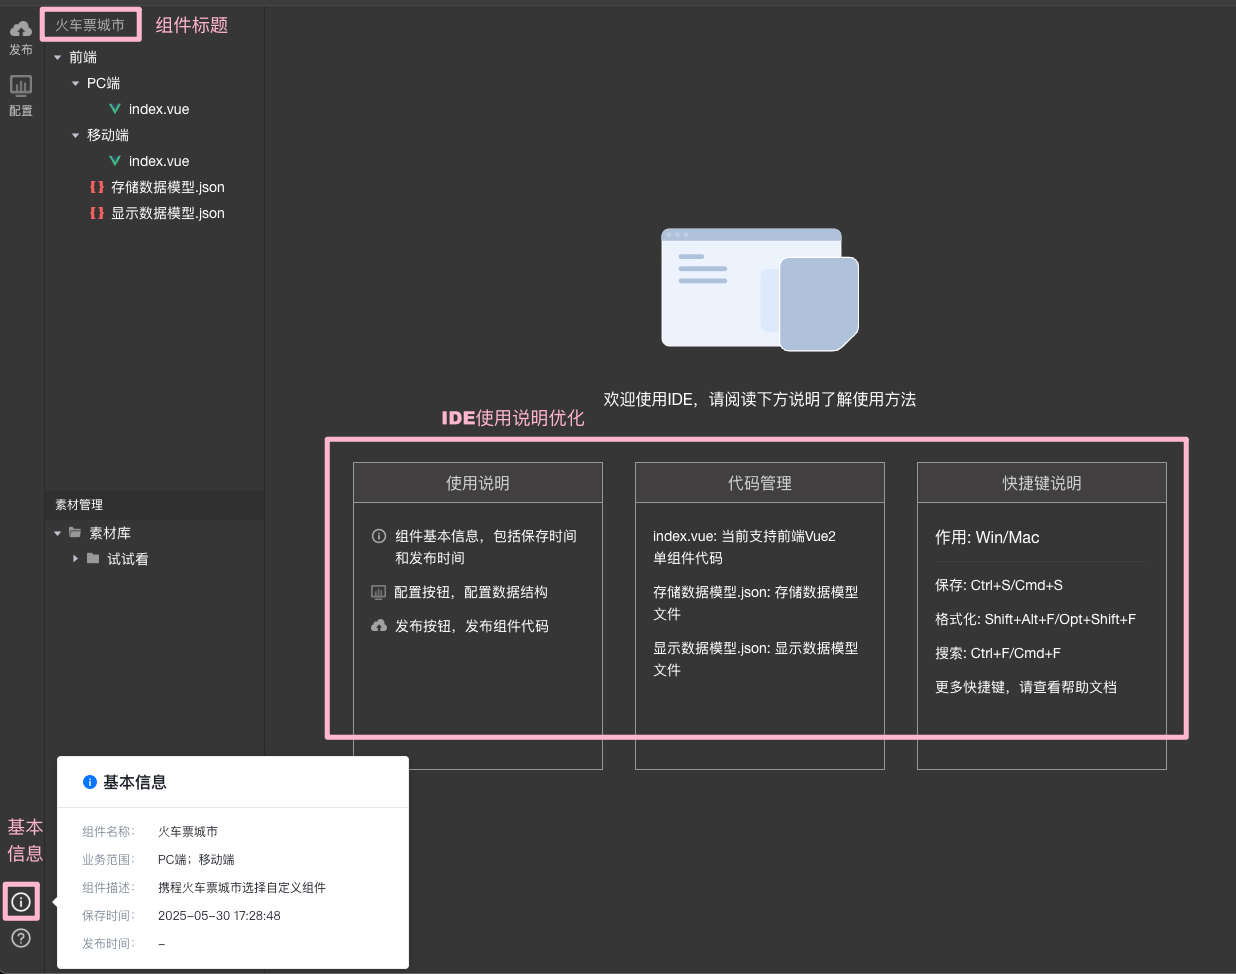Click the 素材管理 panel header
This screenshot has height=974, width=1236.
click(x=79, y=505)
